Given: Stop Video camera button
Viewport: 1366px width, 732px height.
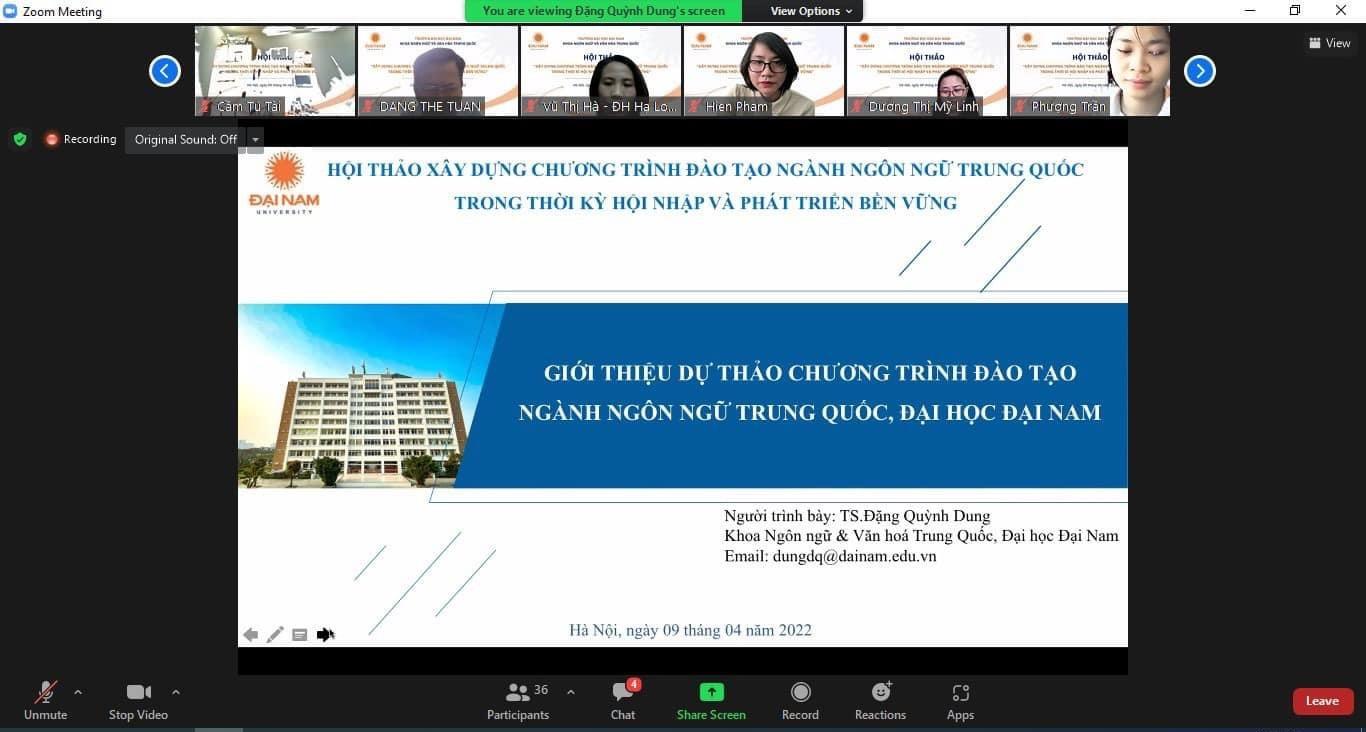Looking at the screenshot, I should [x=138, y=700].
